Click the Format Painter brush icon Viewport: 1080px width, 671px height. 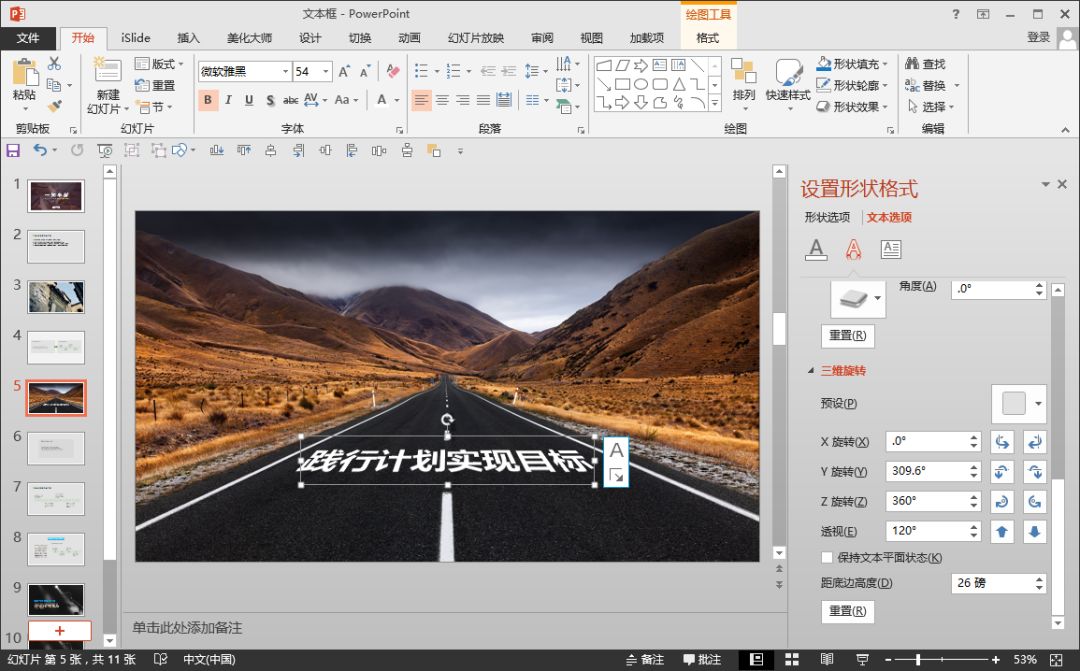point(55,106)
